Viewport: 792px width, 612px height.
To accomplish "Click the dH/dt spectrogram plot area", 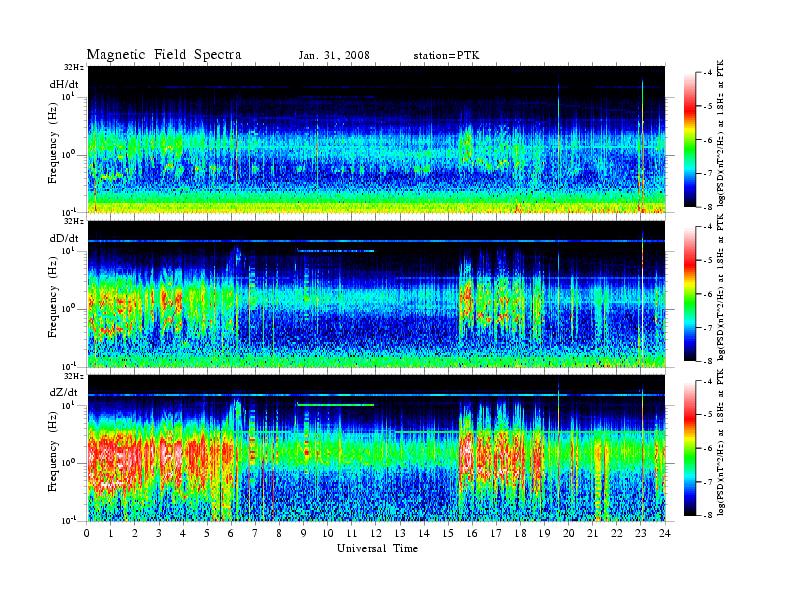I will click(x=377, y=139).
